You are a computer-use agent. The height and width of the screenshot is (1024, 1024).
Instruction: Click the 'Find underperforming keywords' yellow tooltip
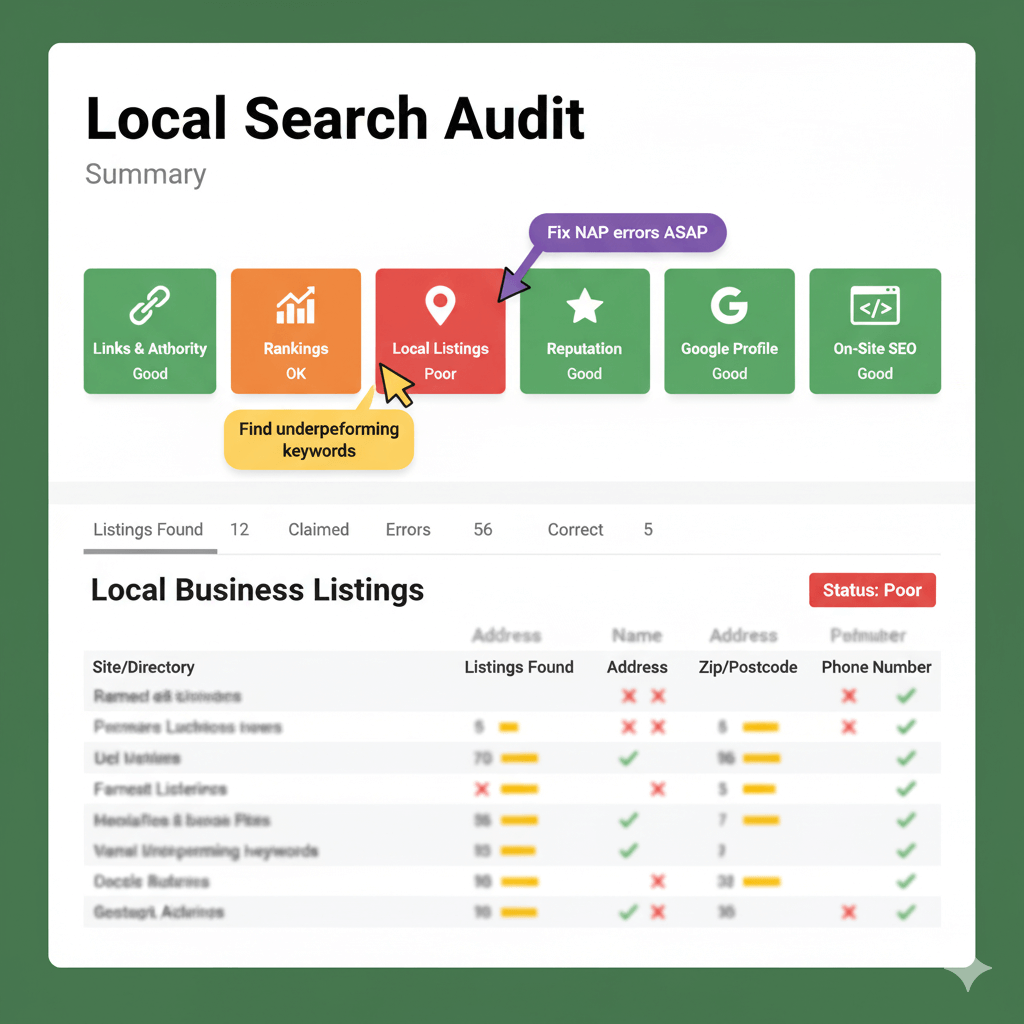click(x=318, y=440)
